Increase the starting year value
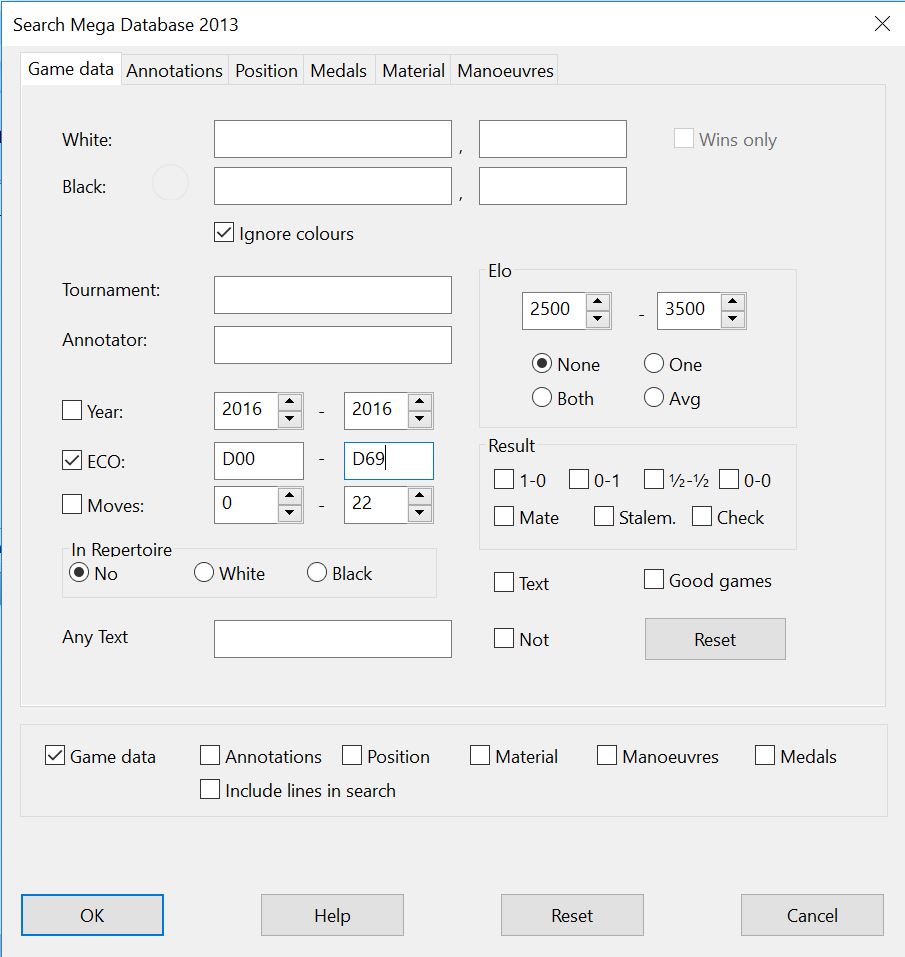Image resolution: width=905 pixels, height=957 pixels. 290,402
